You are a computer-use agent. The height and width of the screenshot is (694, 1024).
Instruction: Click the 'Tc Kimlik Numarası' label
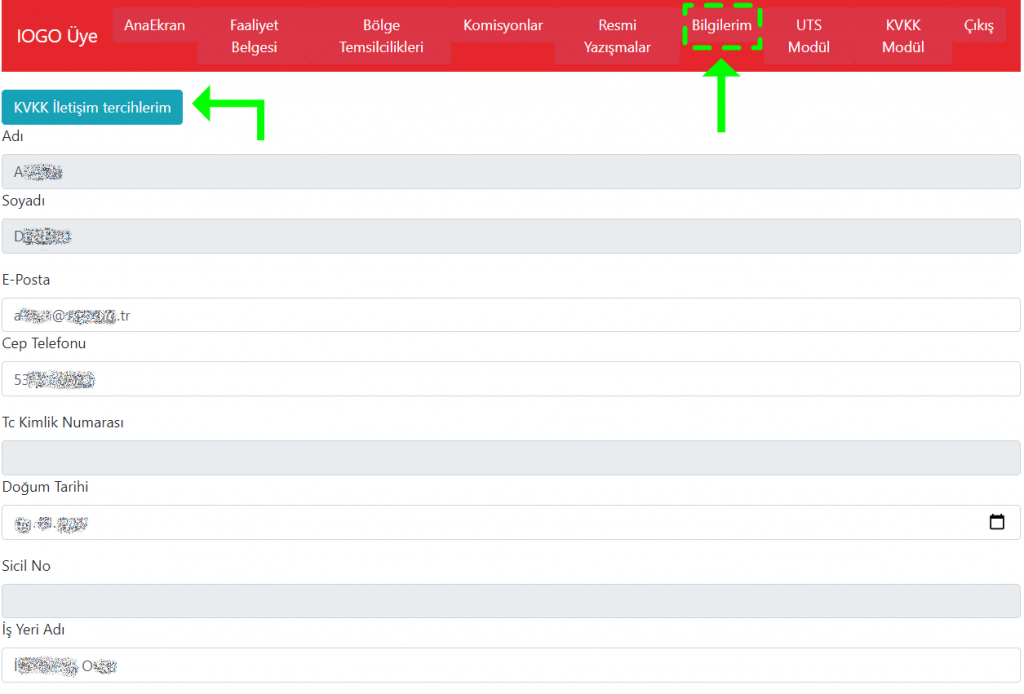[x=63, y=422]
